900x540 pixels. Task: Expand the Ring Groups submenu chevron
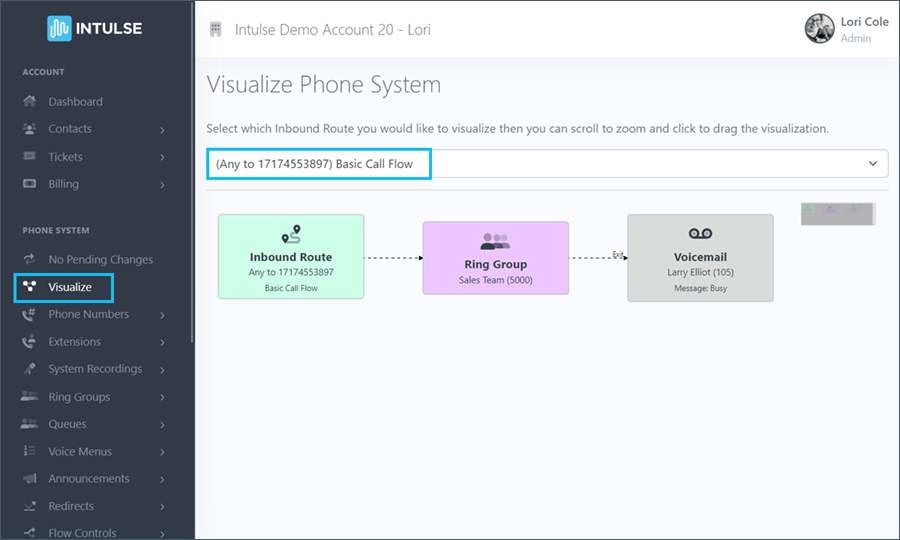pos(162,397)
